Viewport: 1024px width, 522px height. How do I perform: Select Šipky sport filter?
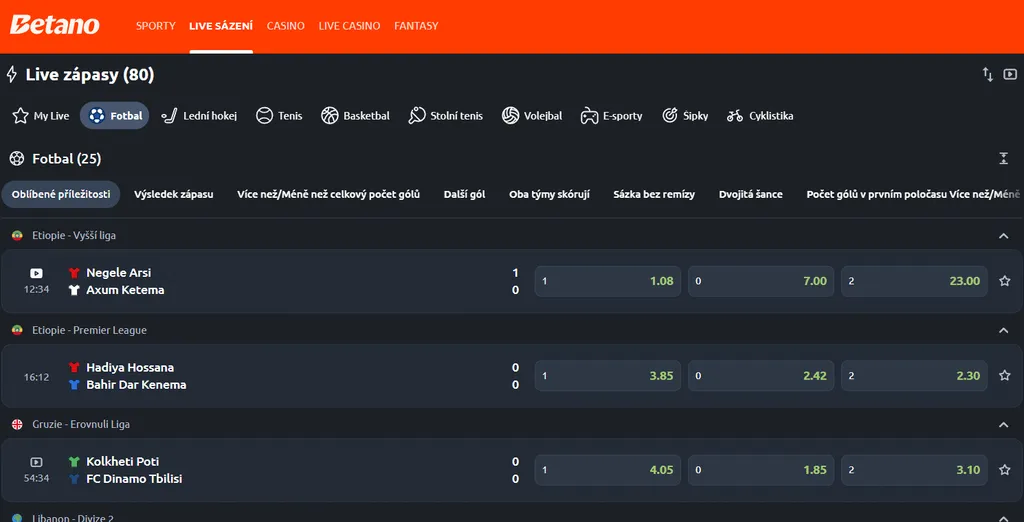pos(684,116)
